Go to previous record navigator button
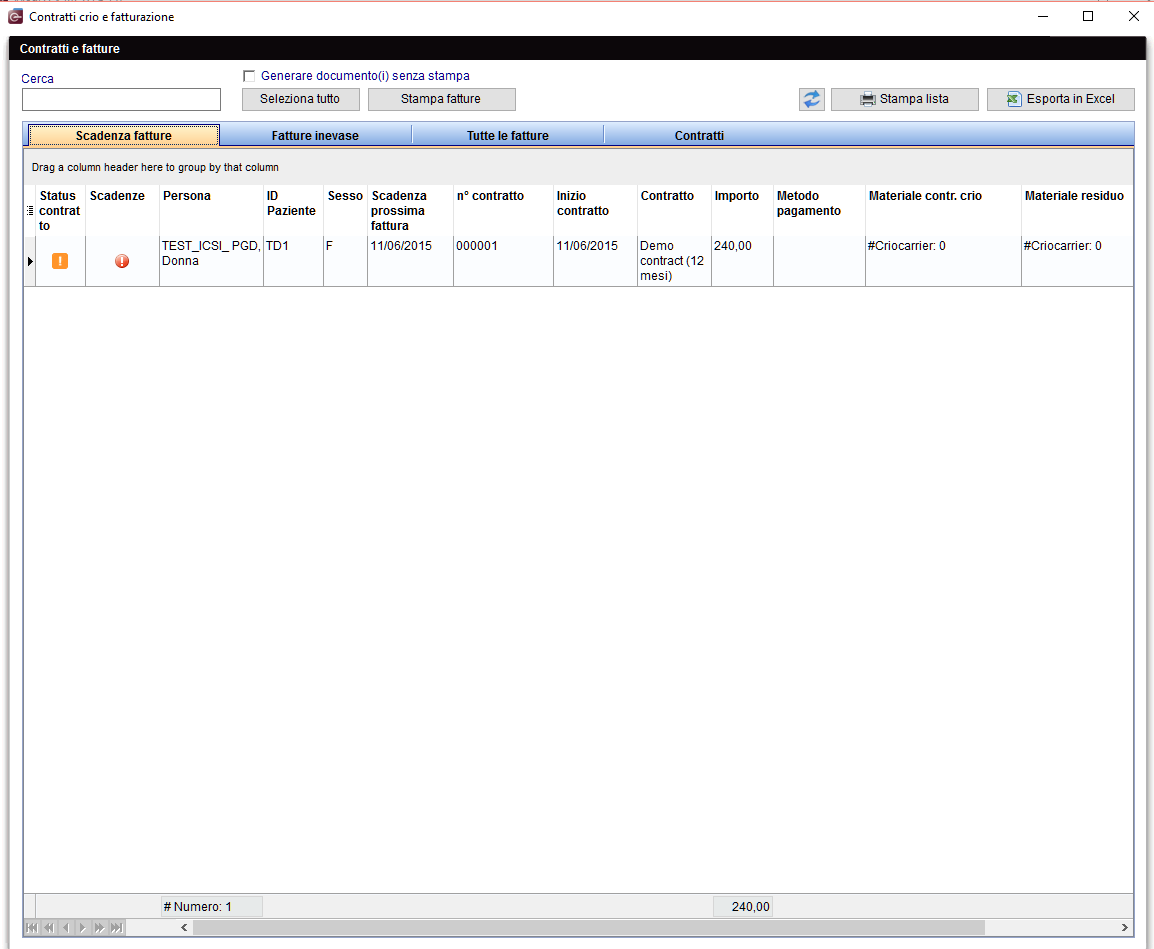 (x=66, y=928)
